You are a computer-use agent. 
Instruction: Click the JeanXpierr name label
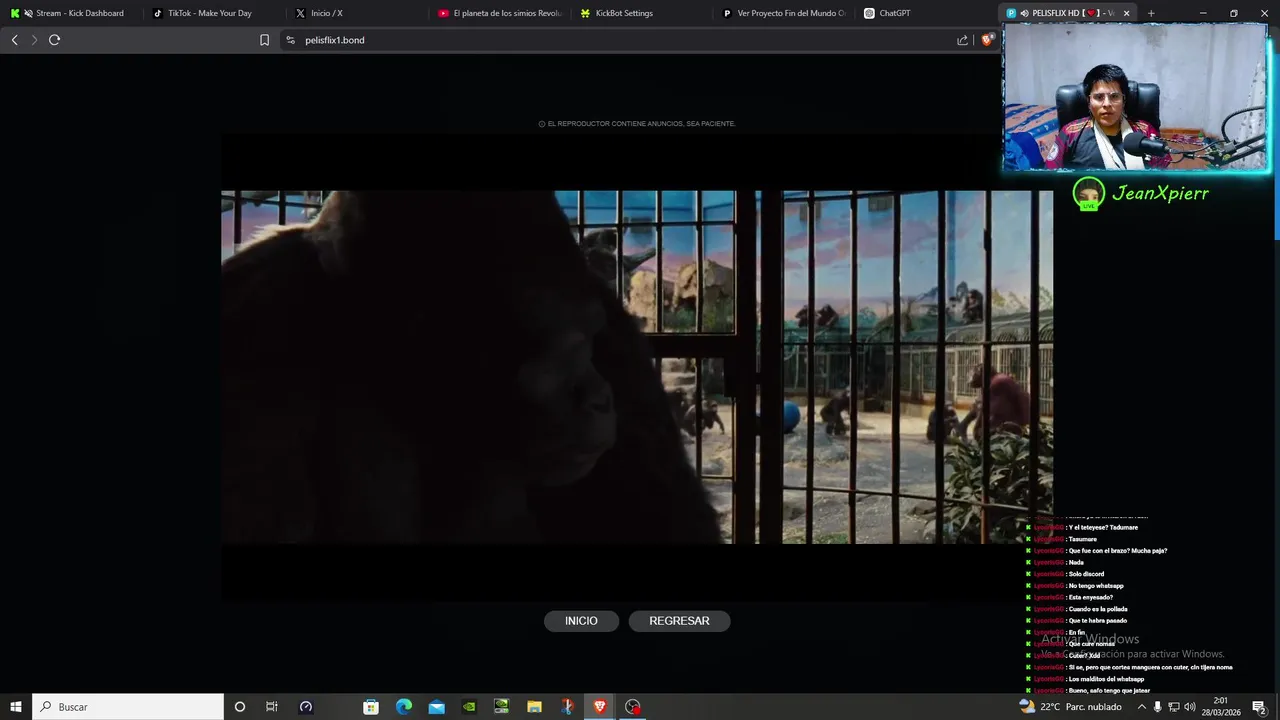click(1160, 193)
